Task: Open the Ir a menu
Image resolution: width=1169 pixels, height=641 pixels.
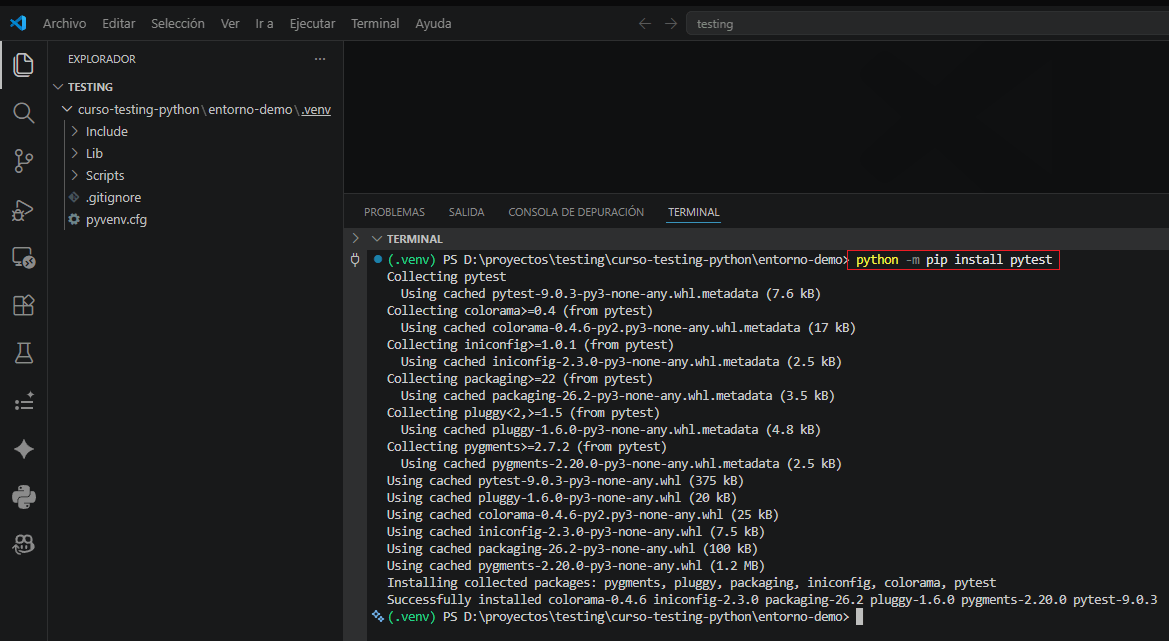Action: [264, 24]
